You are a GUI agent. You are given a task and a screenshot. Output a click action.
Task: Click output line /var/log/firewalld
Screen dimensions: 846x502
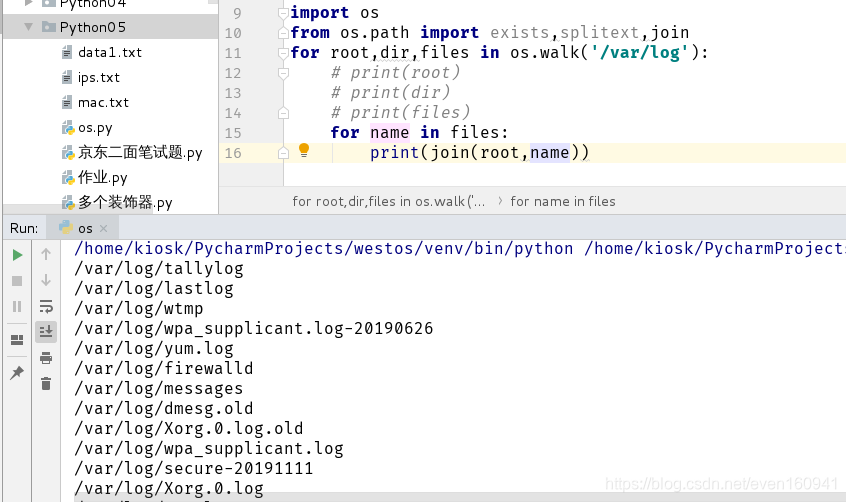point(163,368)
